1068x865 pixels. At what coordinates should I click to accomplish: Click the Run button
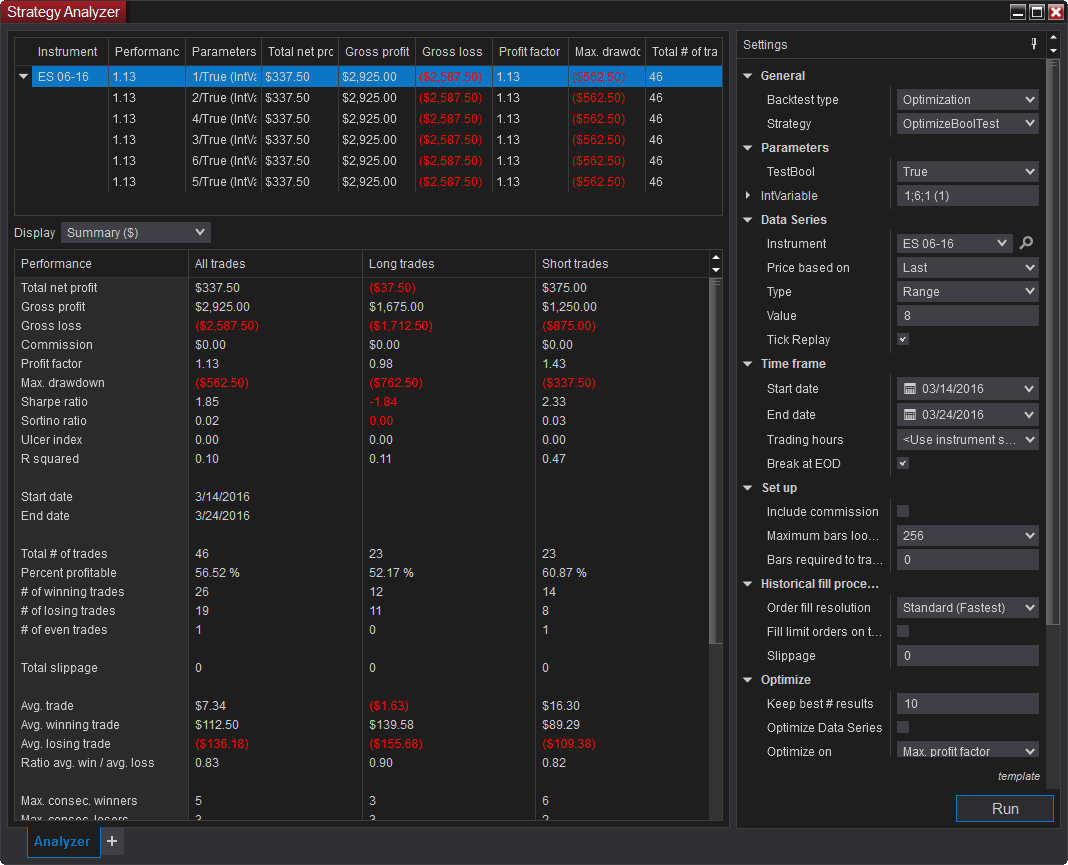[x=1005, y=808]
